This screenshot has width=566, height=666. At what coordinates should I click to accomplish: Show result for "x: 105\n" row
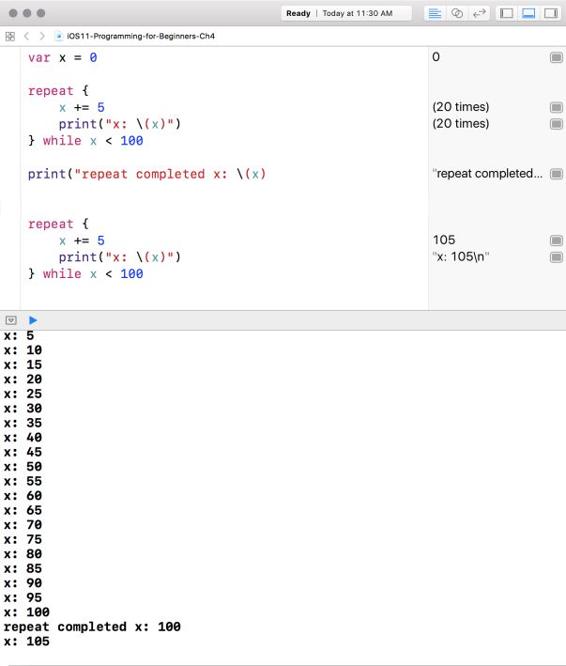tap(556, 257)
